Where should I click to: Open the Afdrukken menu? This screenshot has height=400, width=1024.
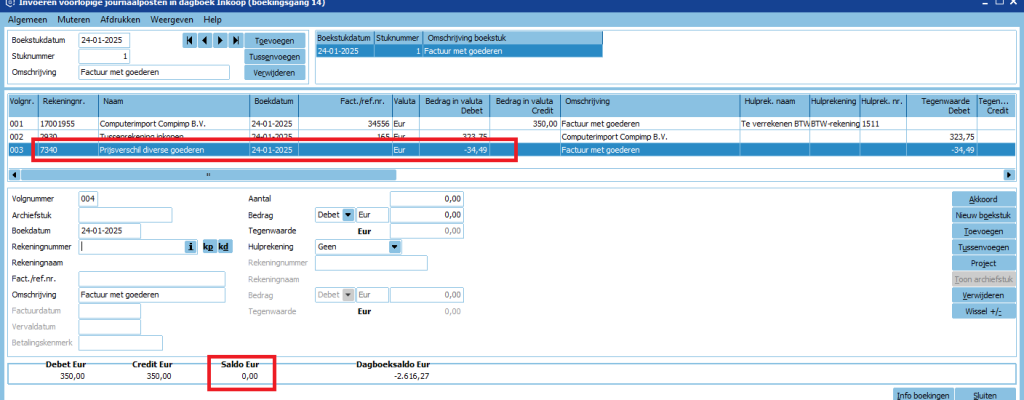point(120,19)
